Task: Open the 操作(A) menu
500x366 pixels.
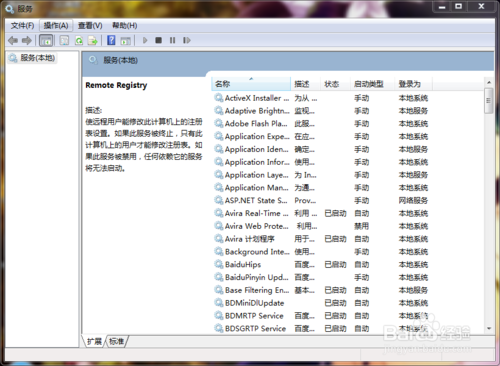Action: click(56, 26)
